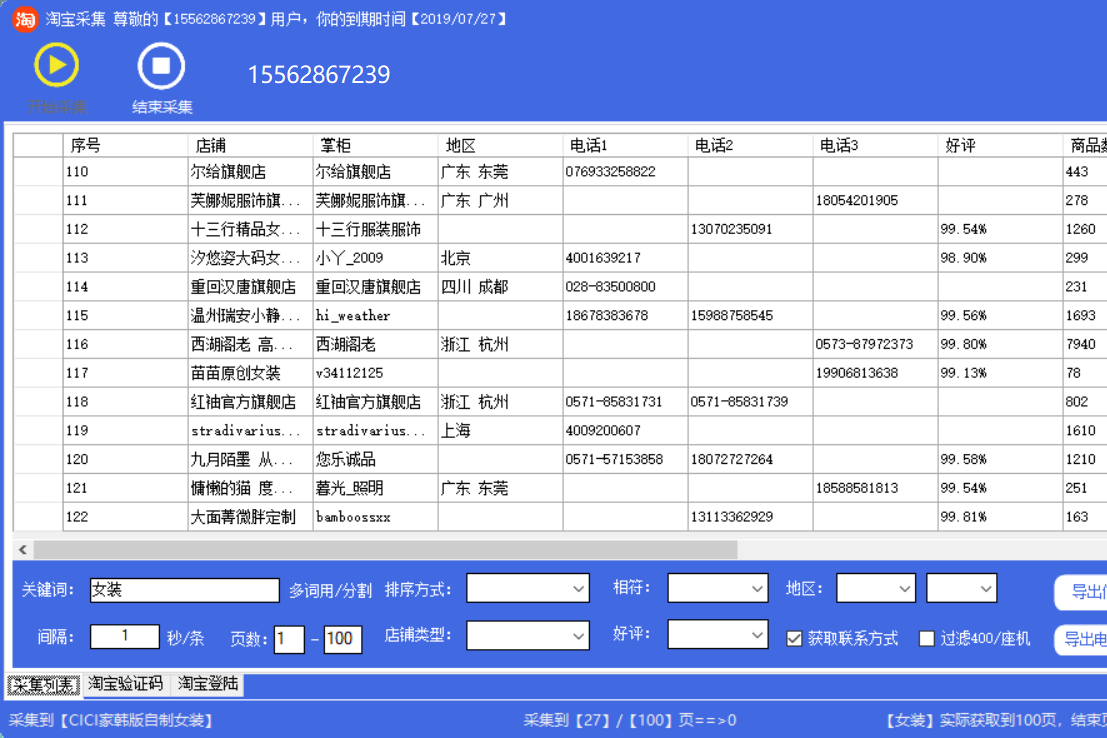The width and height of the screenshot is (1107, 738).
Task: Select the rating cell 98.90%
Action: pos(1000,258)
